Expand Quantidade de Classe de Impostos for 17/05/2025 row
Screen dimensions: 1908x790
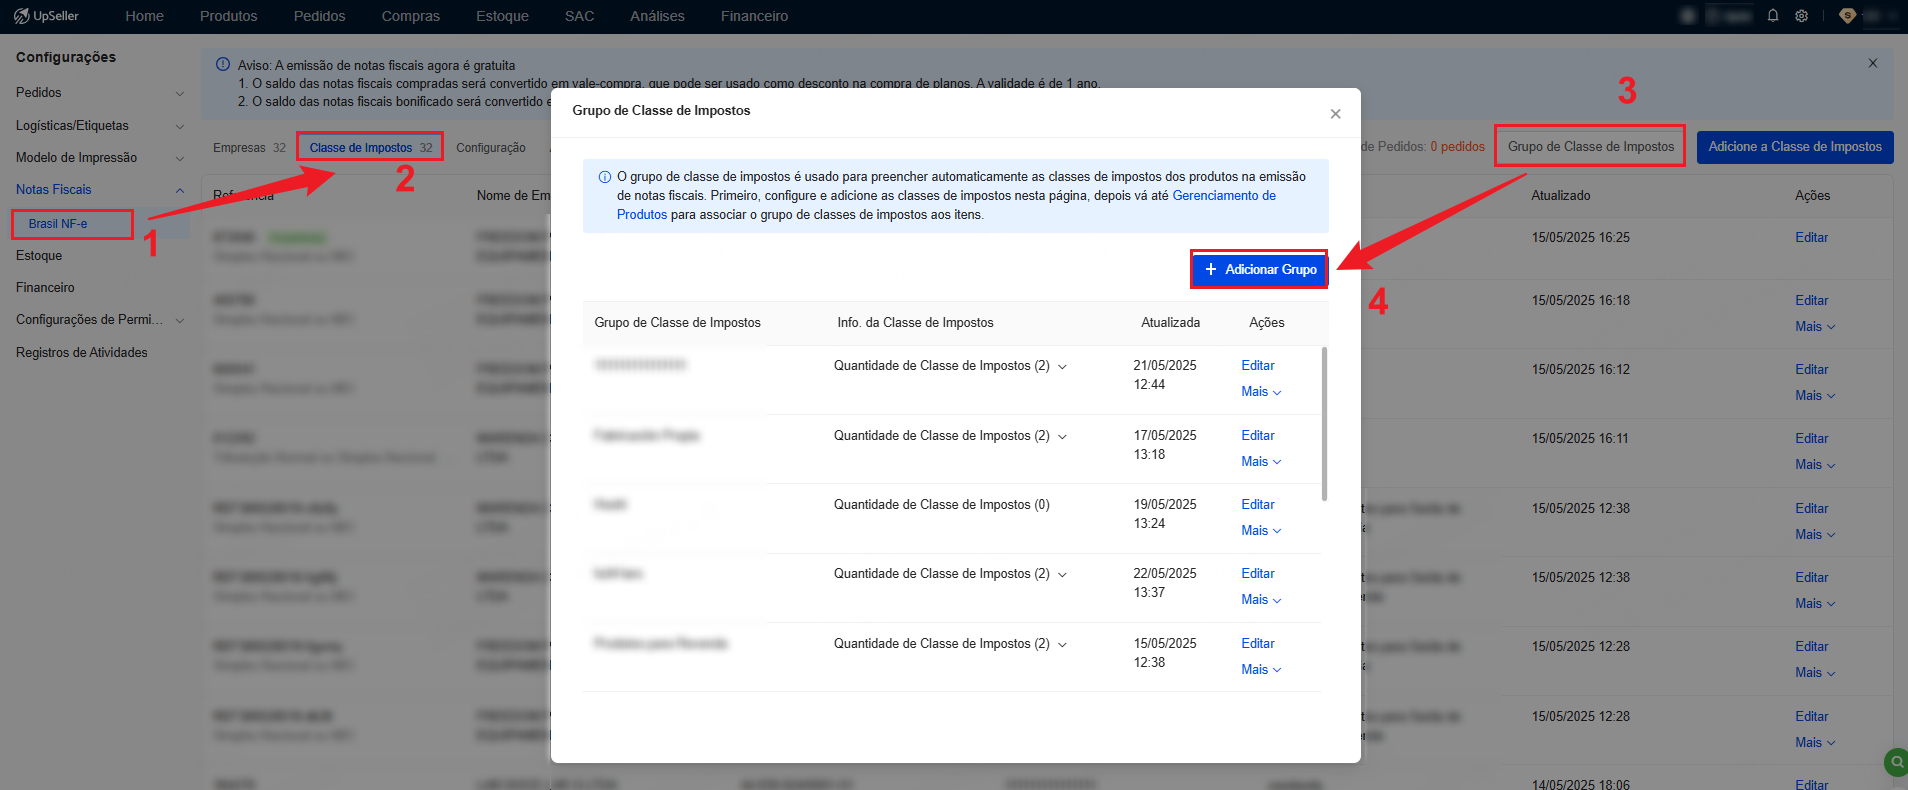click(x=1062, y=437)
